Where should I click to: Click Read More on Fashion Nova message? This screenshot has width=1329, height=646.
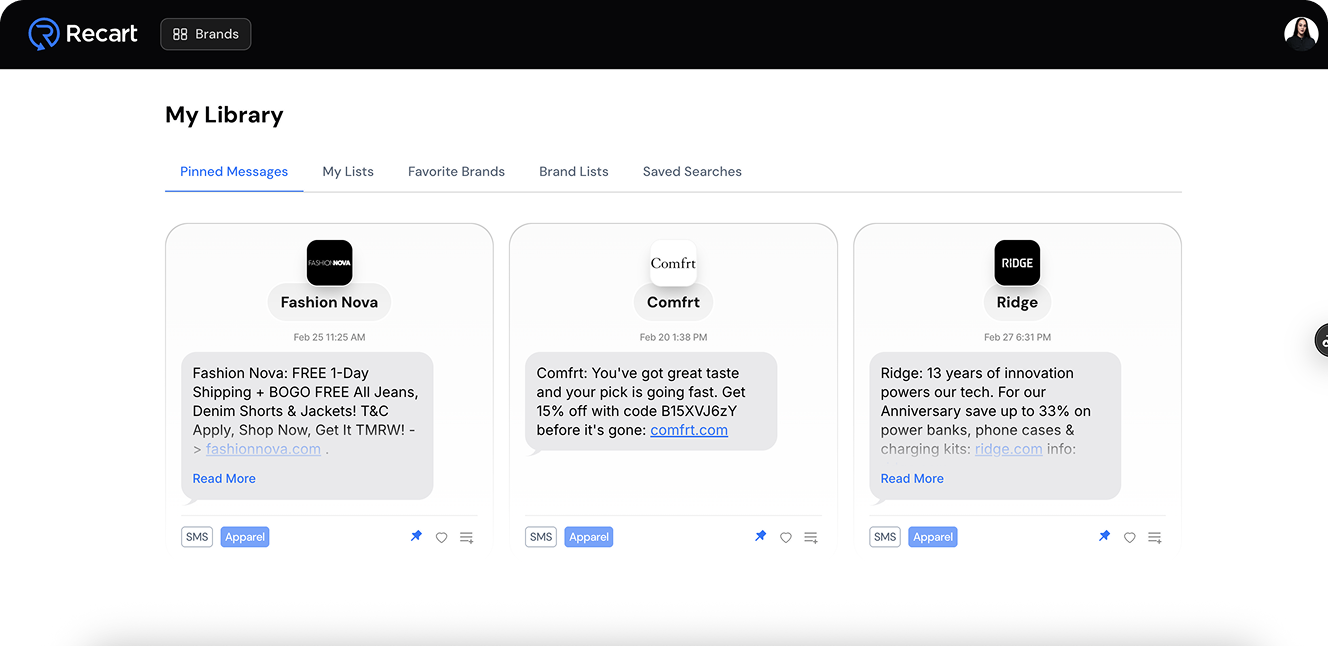coord(224,479)
